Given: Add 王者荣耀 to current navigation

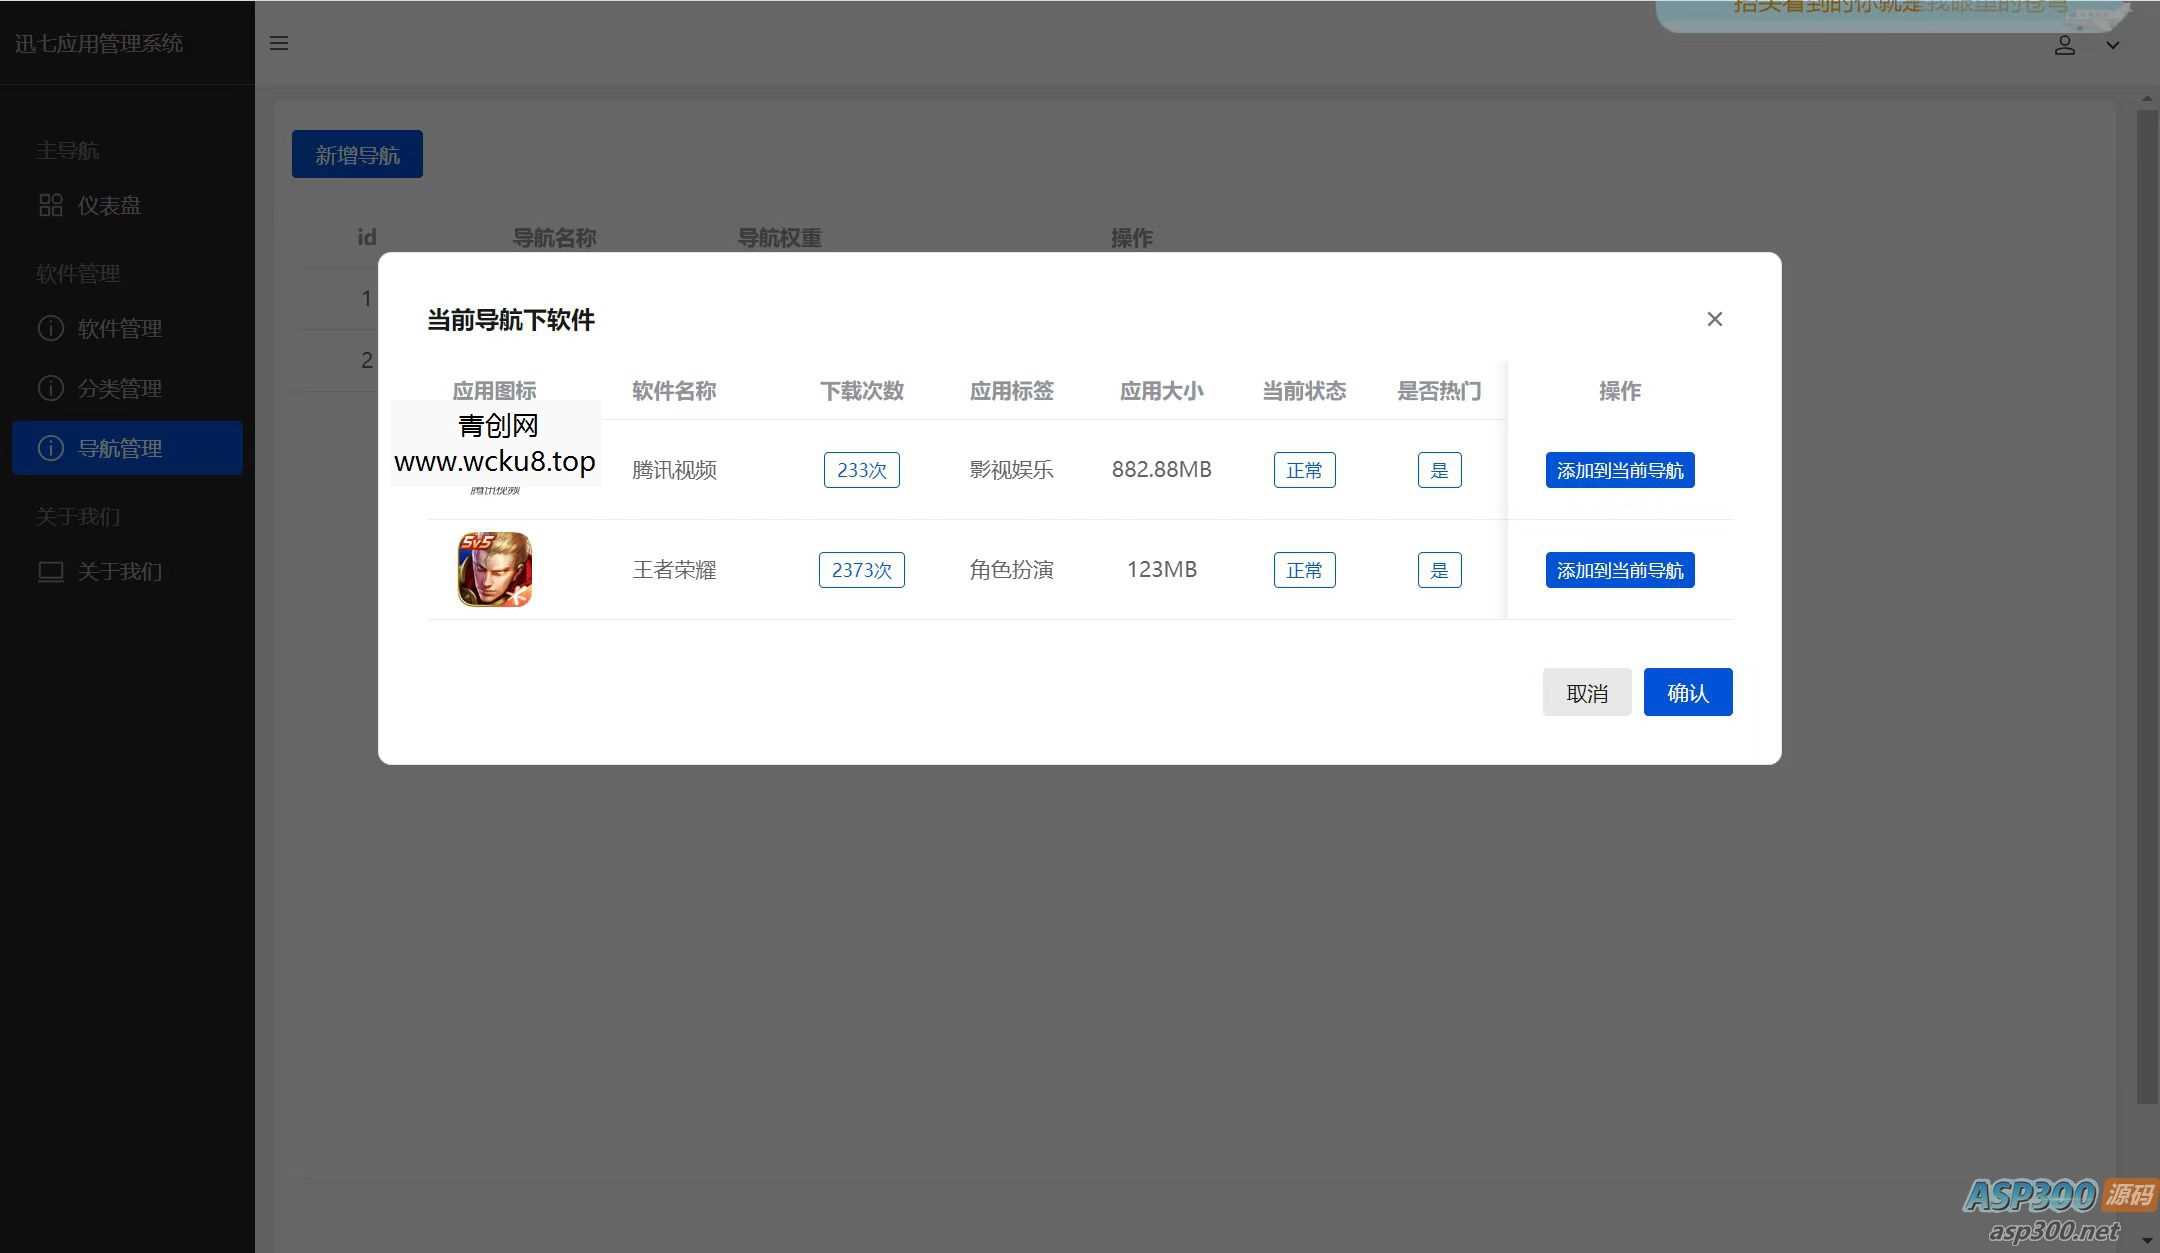Looking at the screenshot, I should click(1619, 570).
